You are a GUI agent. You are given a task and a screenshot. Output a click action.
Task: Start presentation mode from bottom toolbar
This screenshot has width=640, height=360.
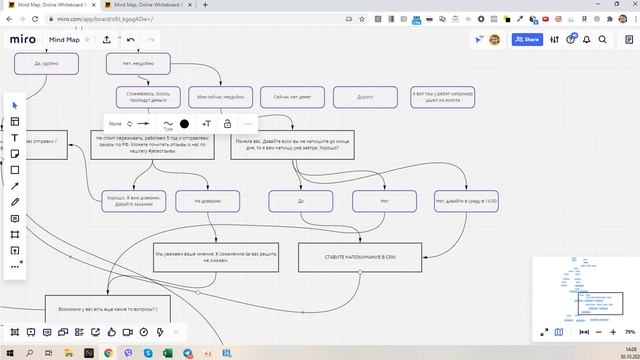pyautogui.click(x=31, y=332)
